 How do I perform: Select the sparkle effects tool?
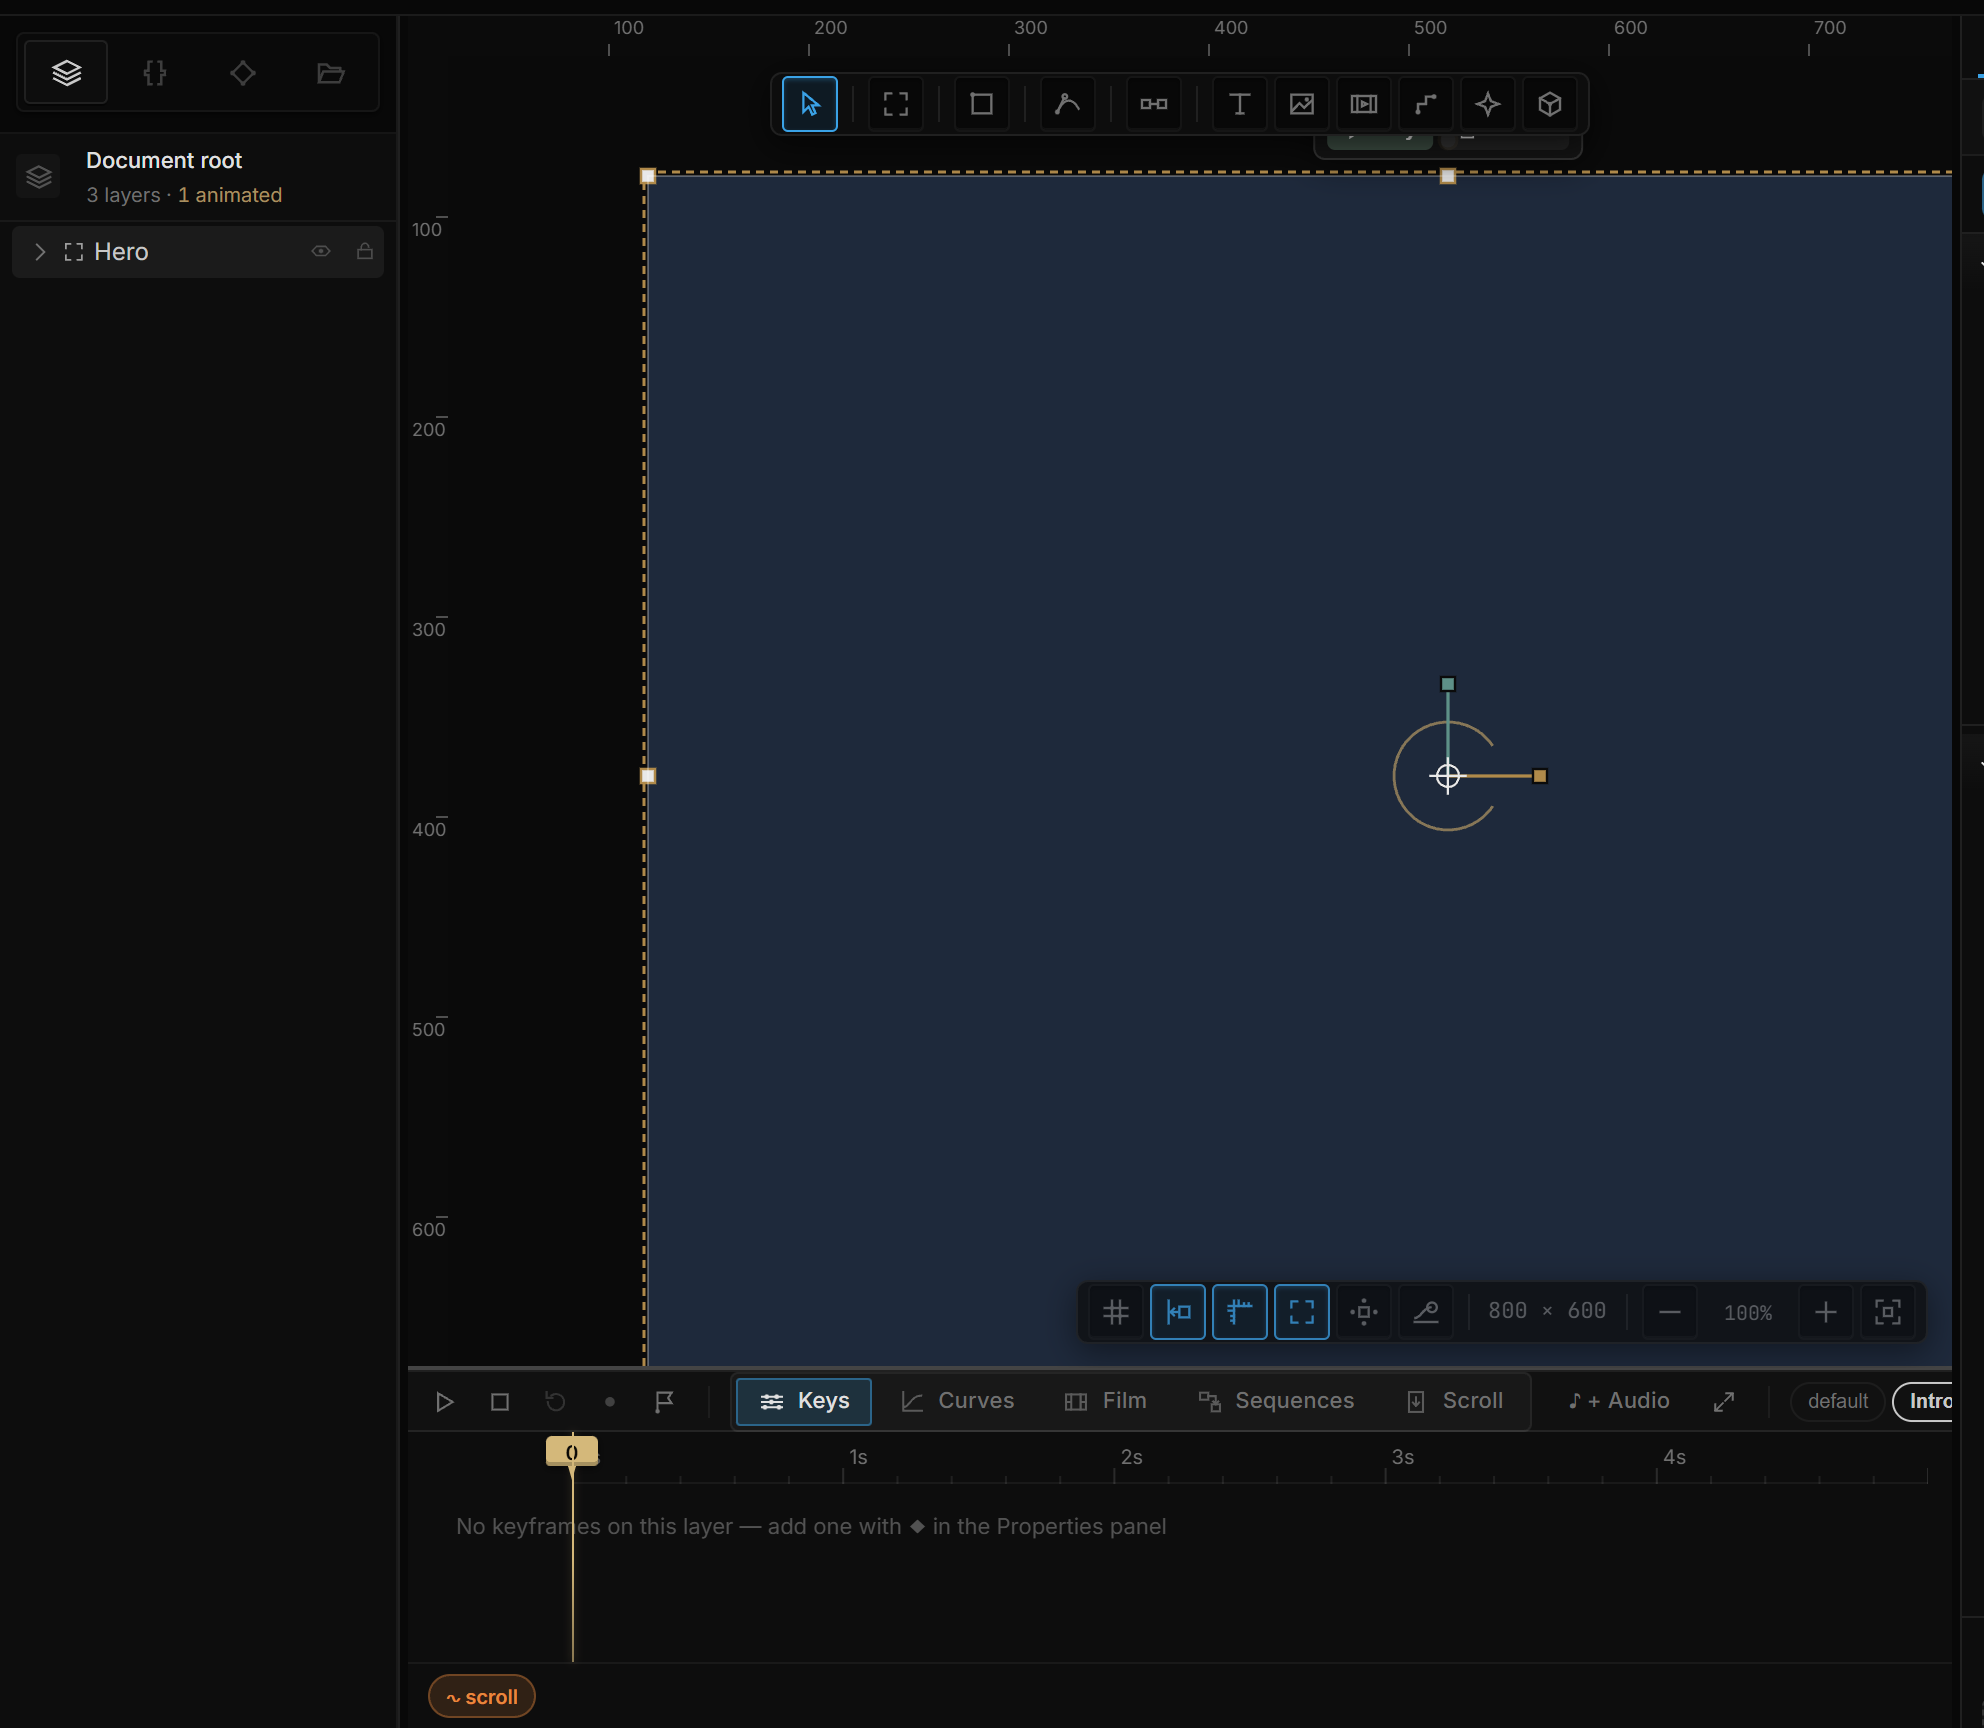click(x=1487, y=104)
